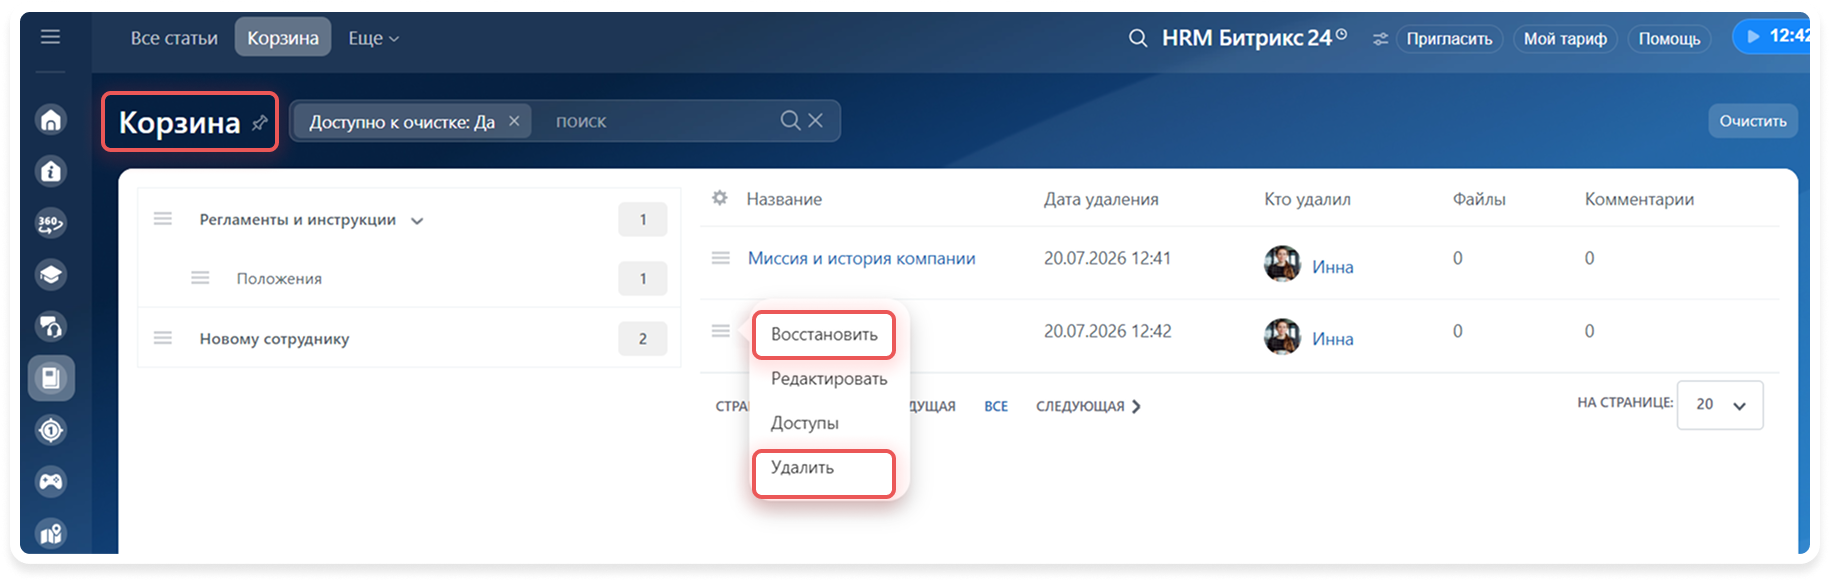Open the knowledge base book sidebar icon
The height and width of the screenshot is (582, 1830).
pos(51,378)
